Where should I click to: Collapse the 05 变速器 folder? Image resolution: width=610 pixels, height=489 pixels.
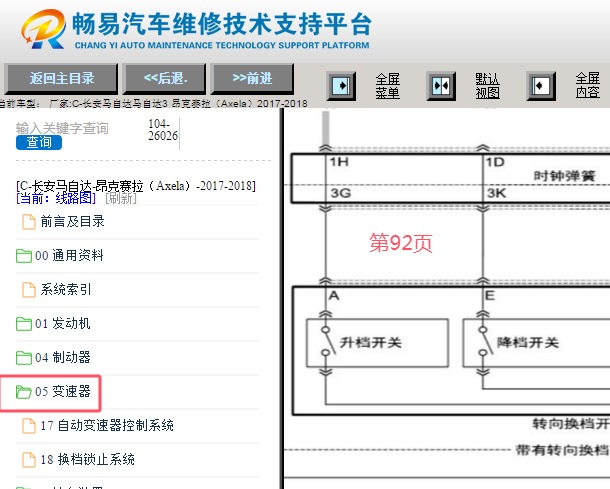[63, 391]
